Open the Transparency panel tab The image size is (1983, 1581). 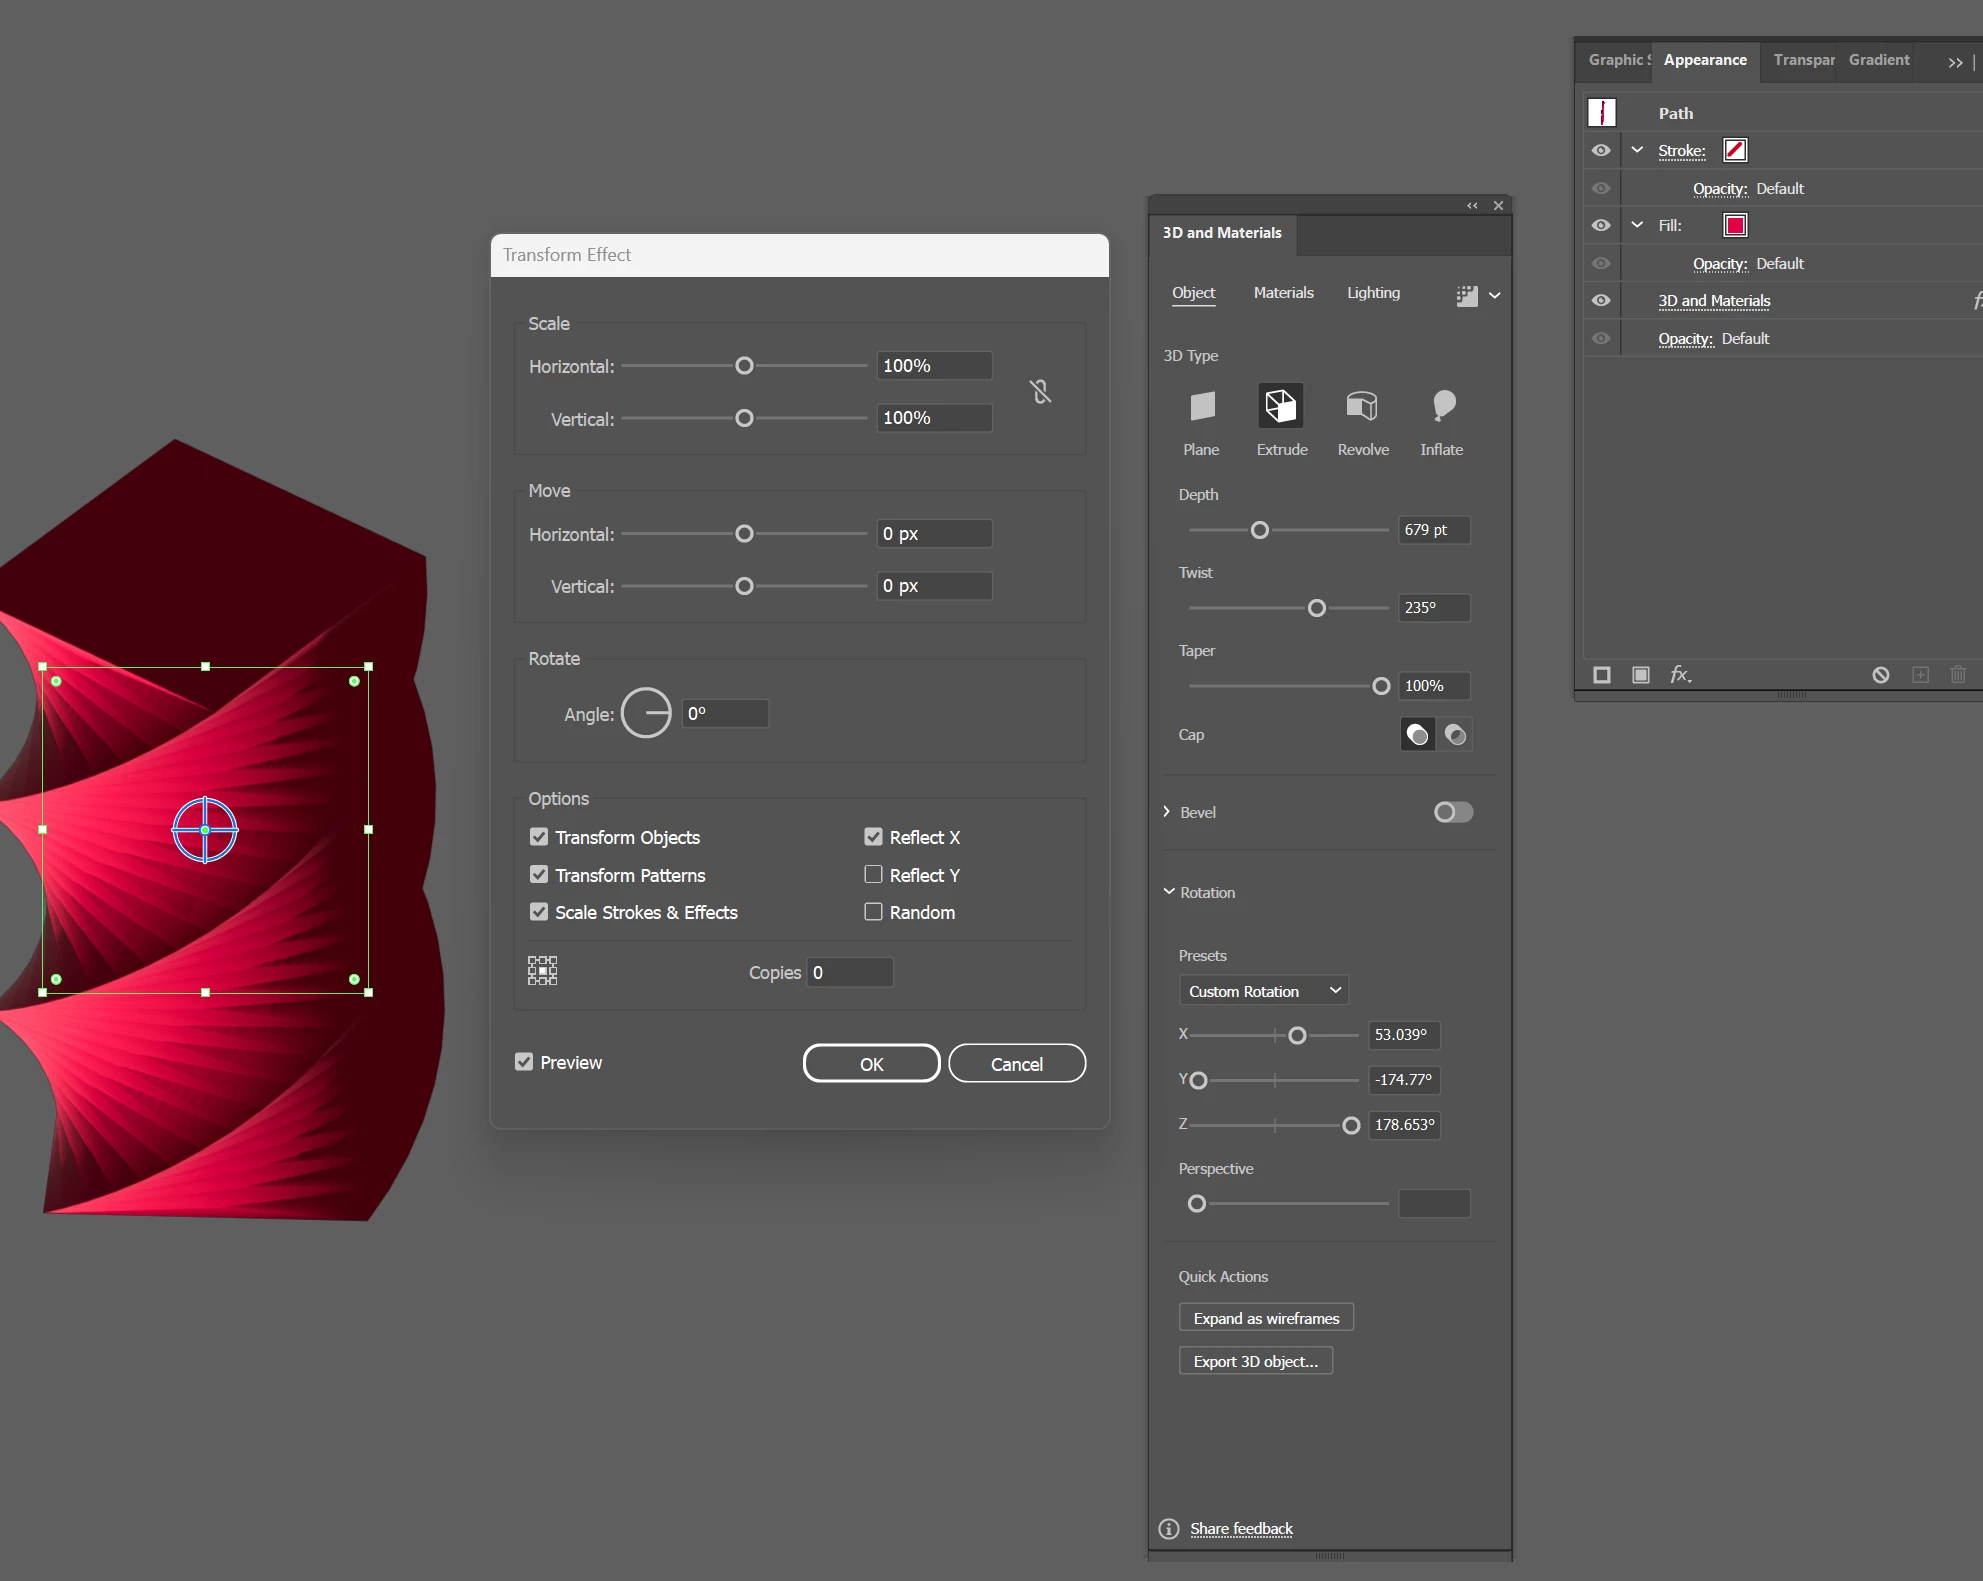point(1804,60)
